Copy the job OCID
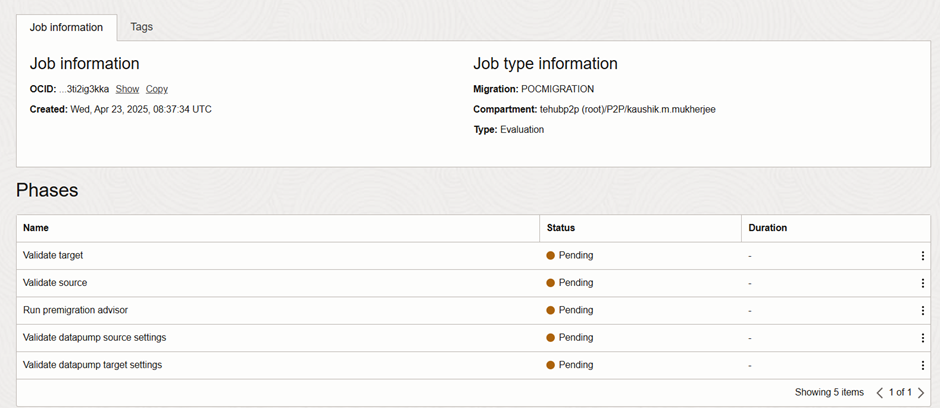Screen dimensions: 940x408 pyautogui.click(x=157, y=89)
